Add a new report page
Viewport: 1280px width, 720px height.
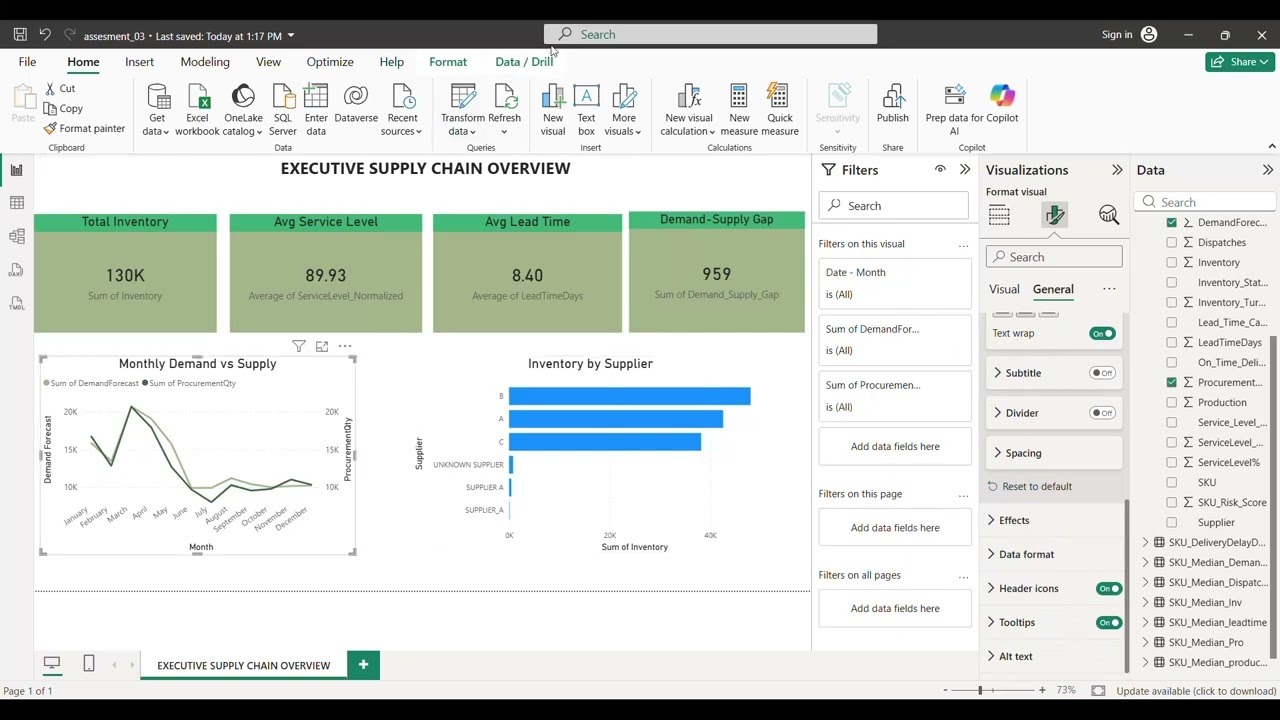363,664
